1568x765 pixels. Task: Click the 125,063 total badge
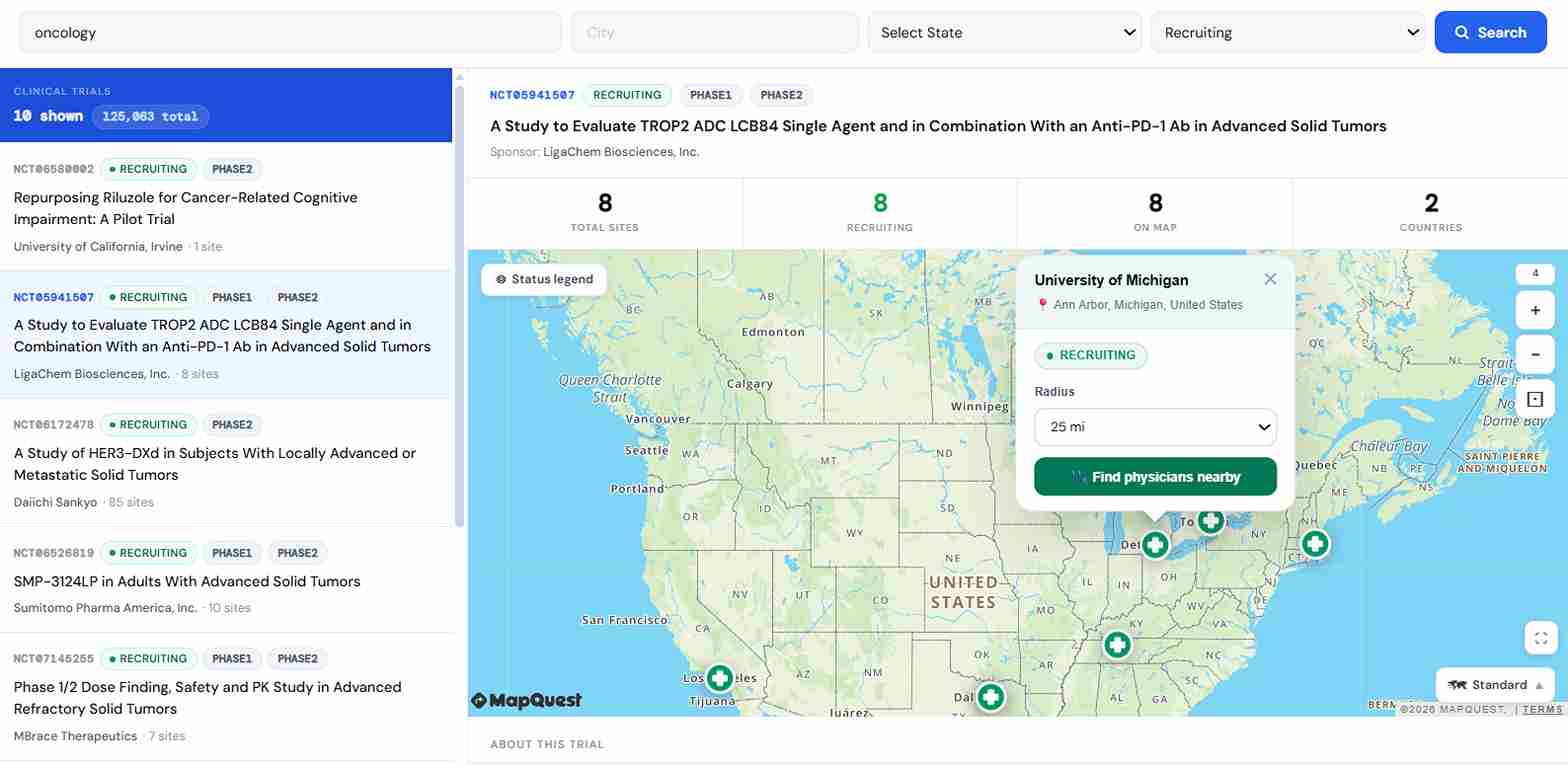151,116
